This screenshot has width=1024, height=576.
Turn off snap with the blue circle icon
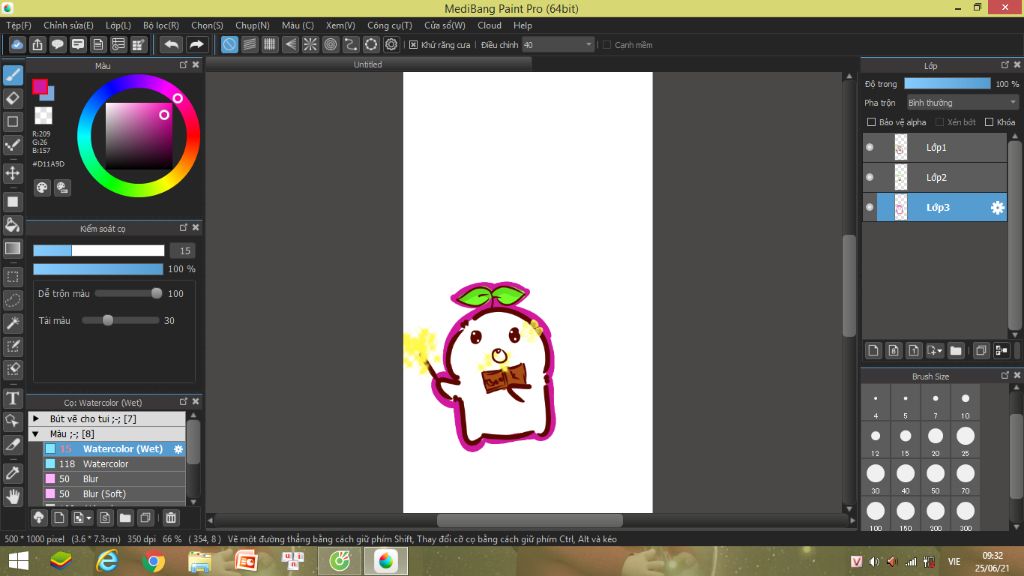tap(229, 44)
